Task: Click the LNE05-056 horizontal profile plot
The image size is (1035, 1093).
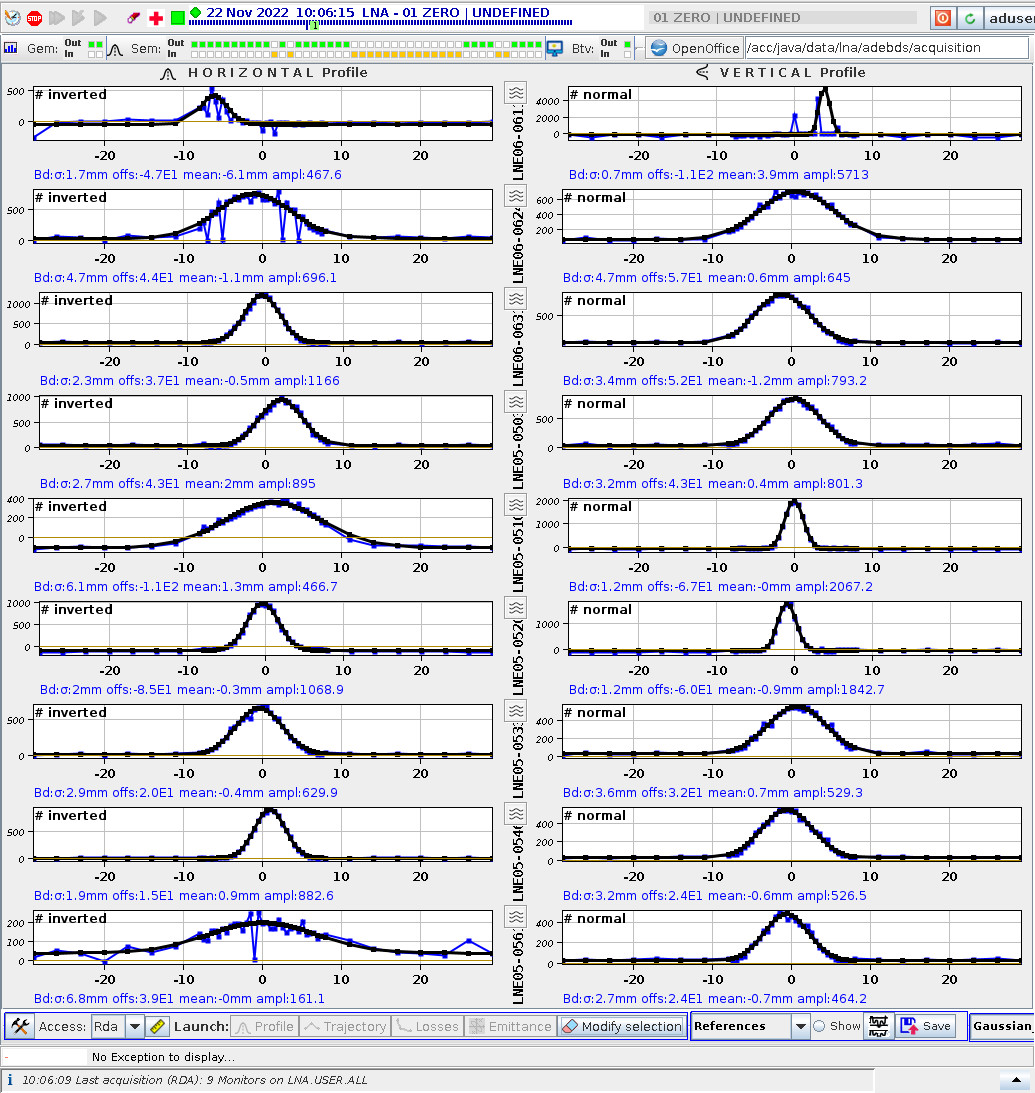Action: (x=263, y=938)
